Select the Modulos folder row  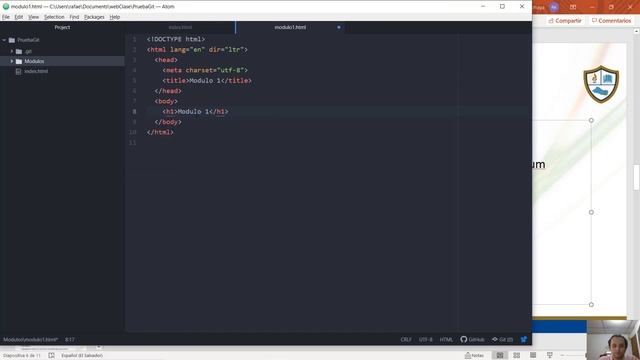(x=62, y=61)
